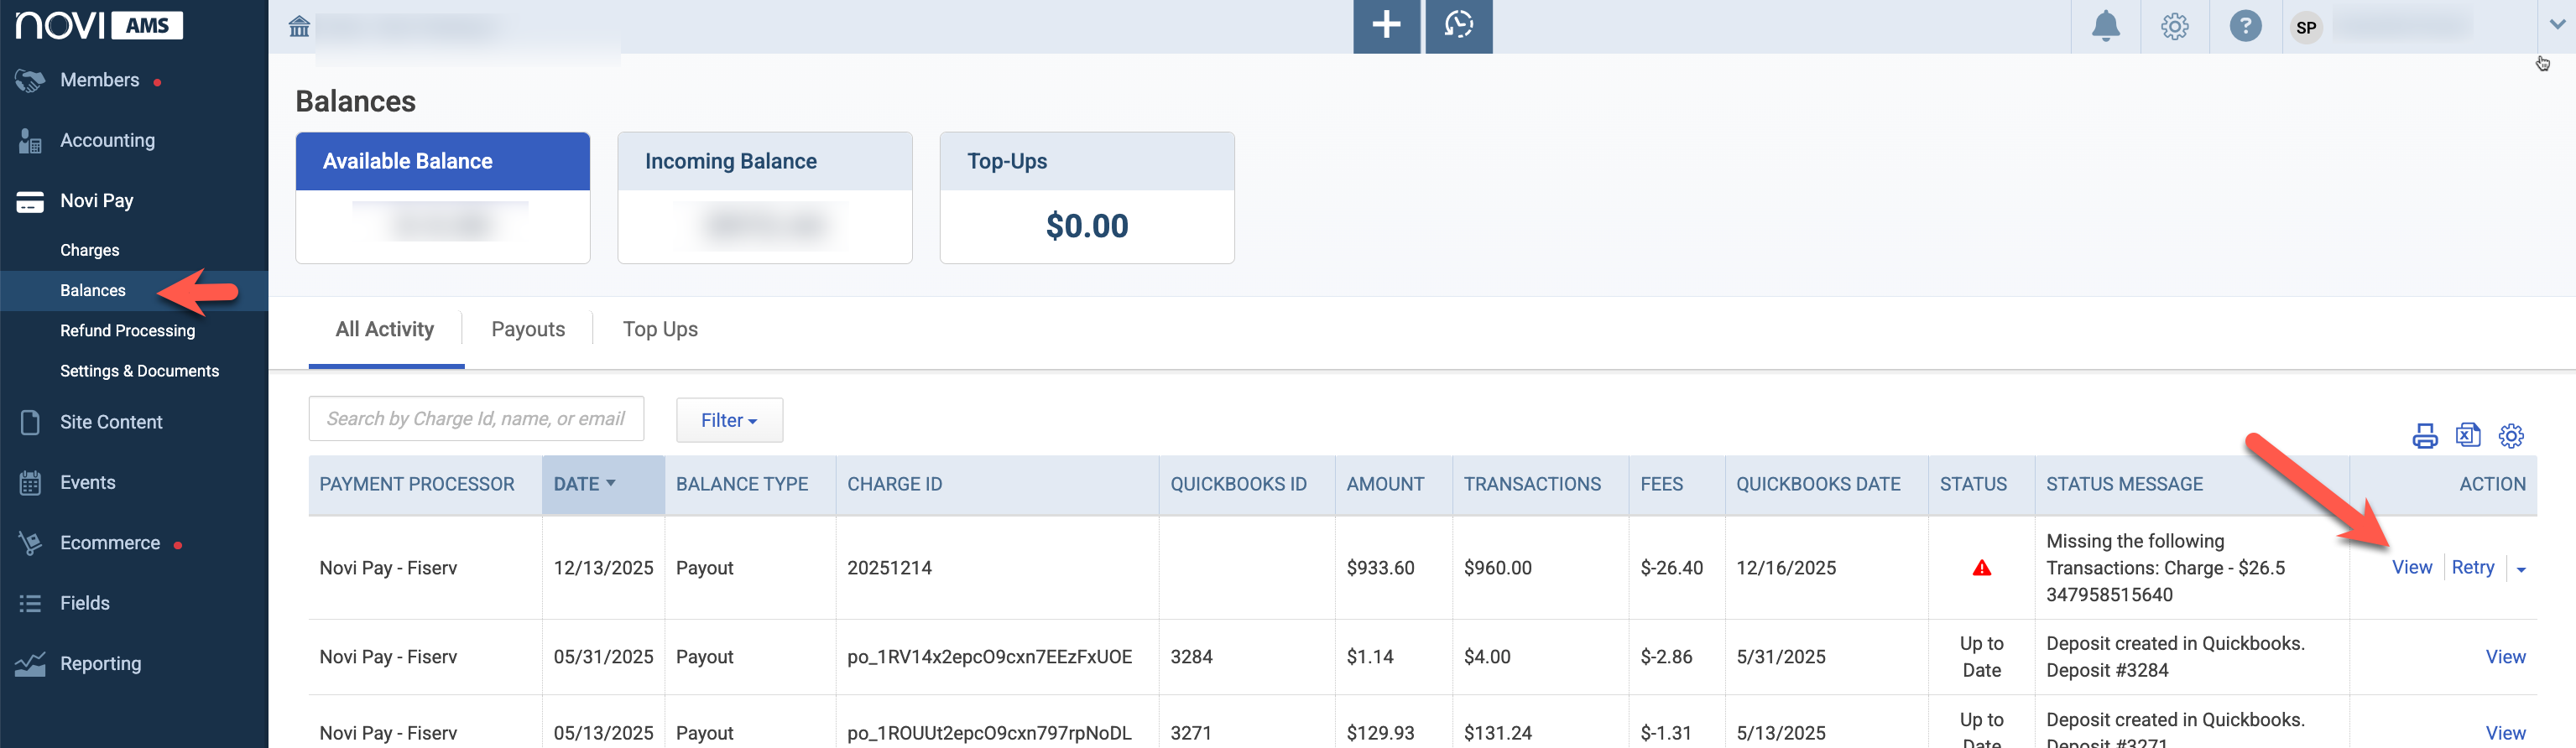Export the table to Excel
The height and width of the screenshot is (748, 2576).
click(2468, 435)
